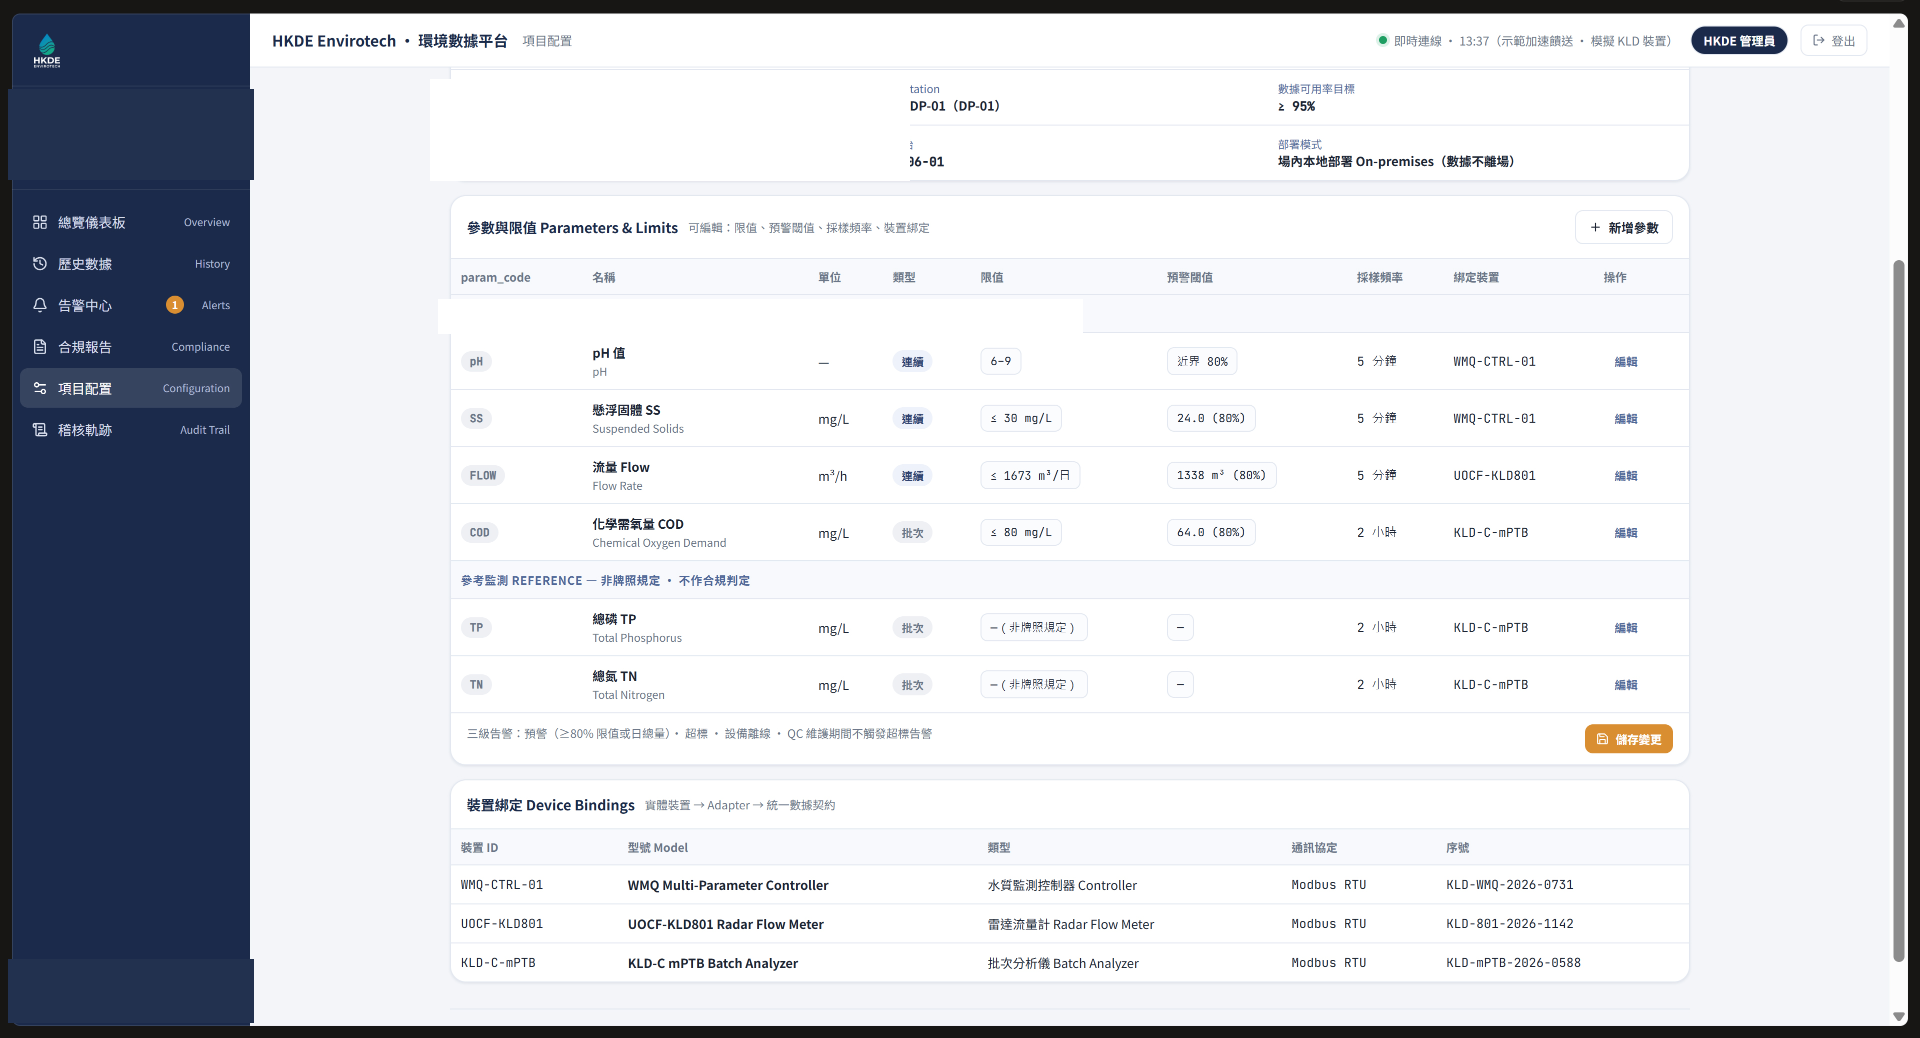Click the 登出 logout button
This screenshot has height=1038, width=1920.
[x=1834, y=41]
